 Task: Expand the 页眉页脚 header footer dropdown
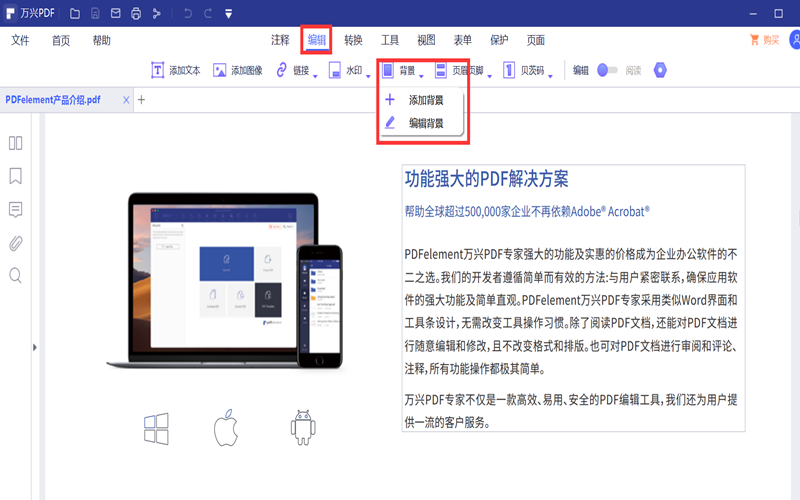490,74
